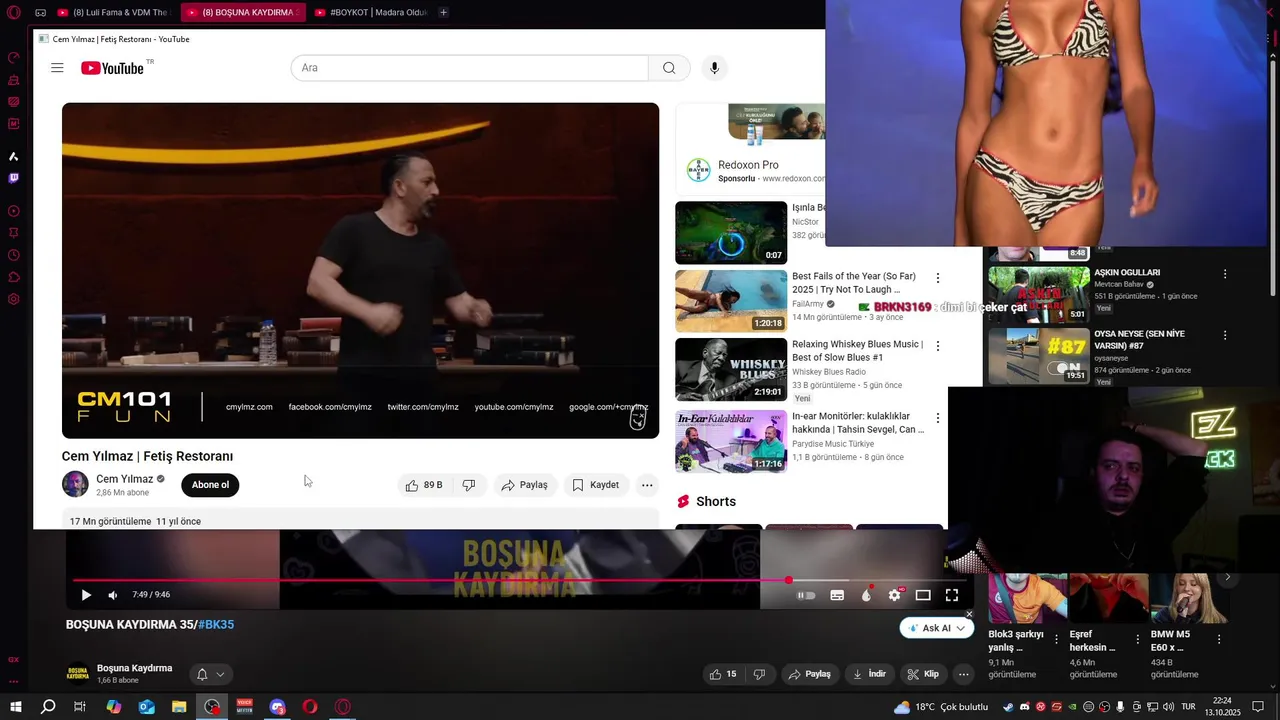Start voice search with the microphone icon
The height and width of the screenshot is (720, 1280).
coord(714,68)
